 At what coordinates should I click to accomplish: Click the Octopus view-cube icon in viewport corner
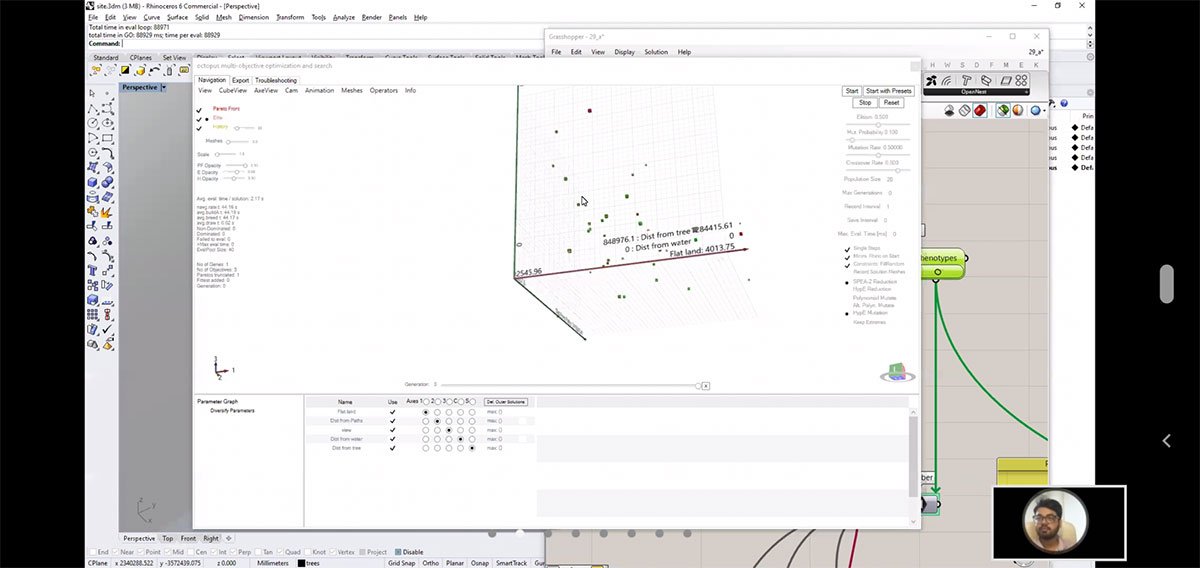pyautogui.click(x=896, y=372)
